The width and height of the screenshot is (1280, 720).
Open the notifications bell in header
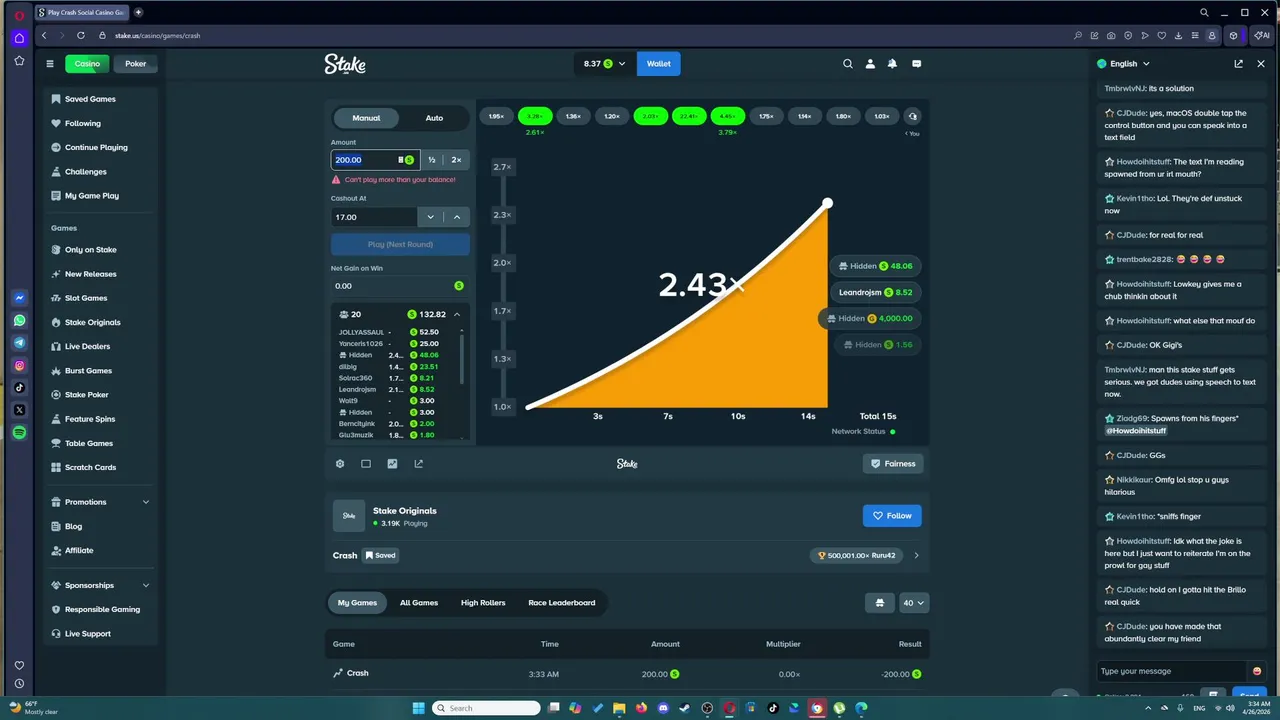tap(892, 64)
